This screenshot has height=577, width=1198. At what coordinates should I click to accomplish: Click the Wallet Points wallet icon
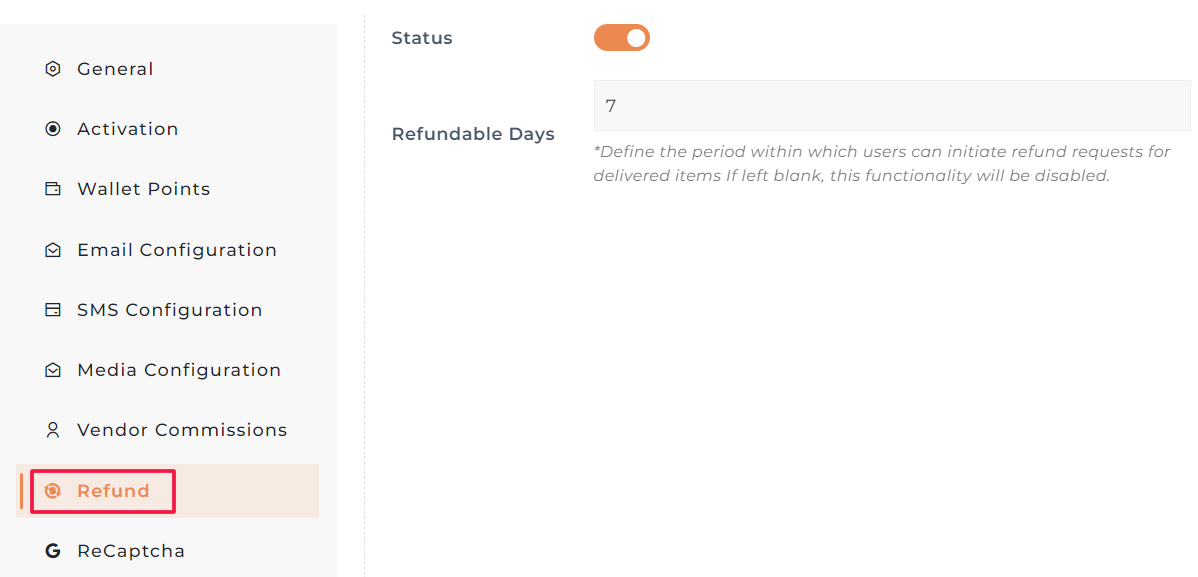[53, 189]
